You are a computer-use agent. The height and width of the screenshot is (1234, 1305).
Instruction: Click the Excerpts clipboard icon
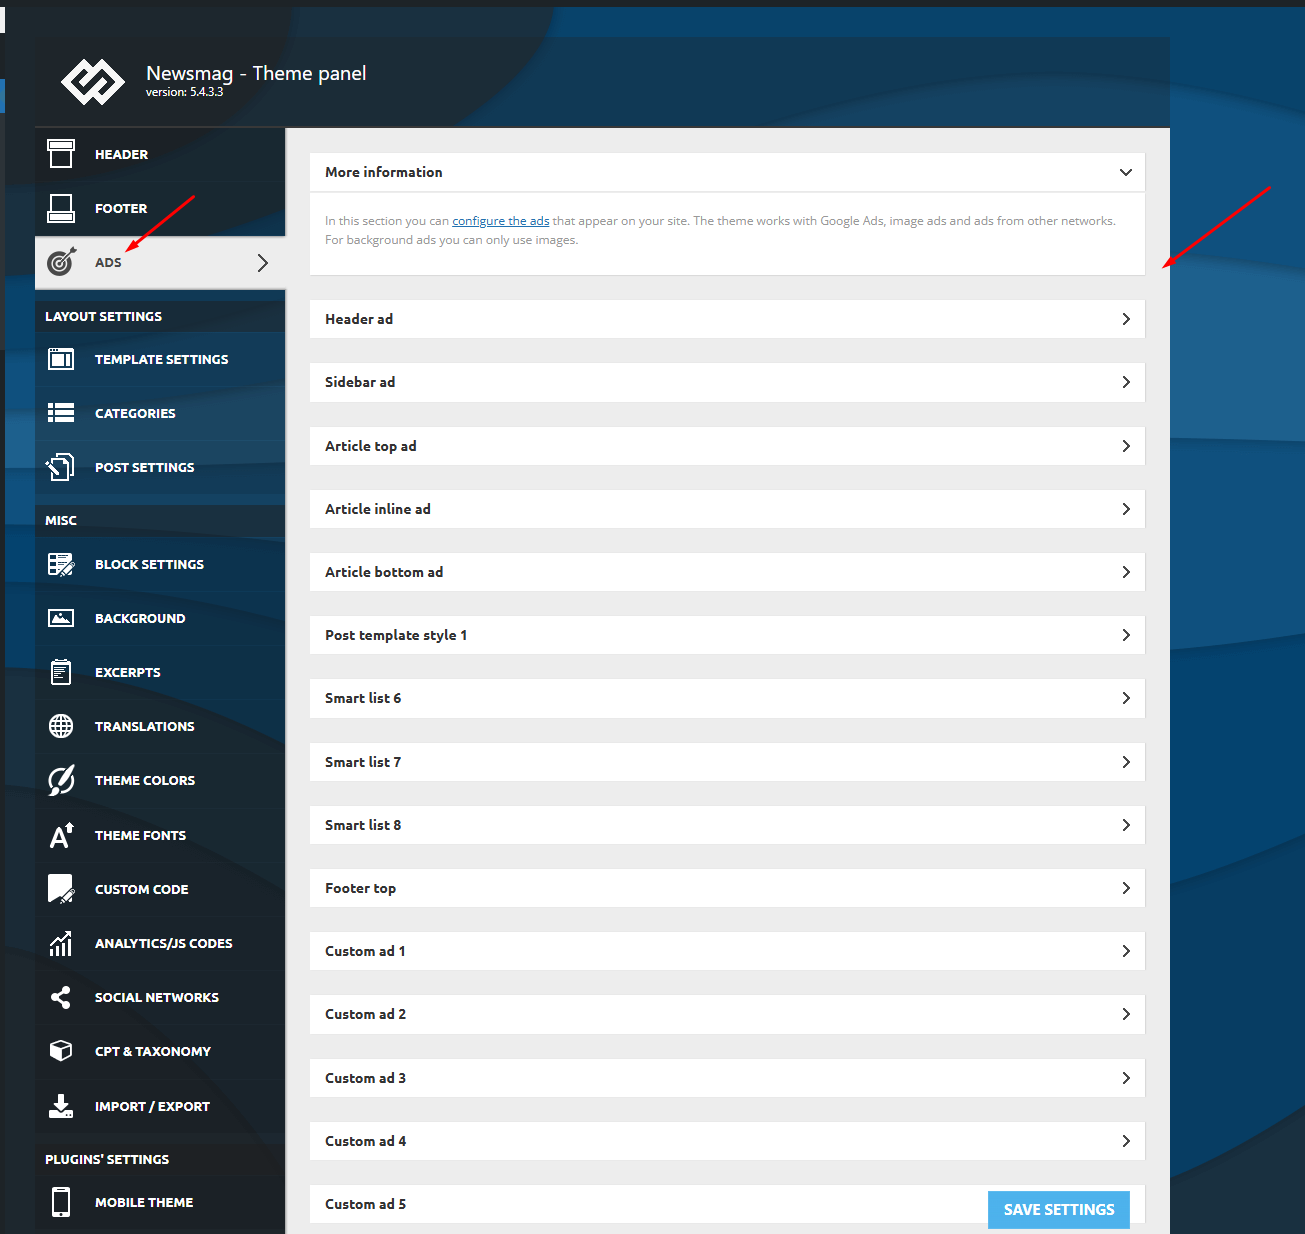coord(61,672)
